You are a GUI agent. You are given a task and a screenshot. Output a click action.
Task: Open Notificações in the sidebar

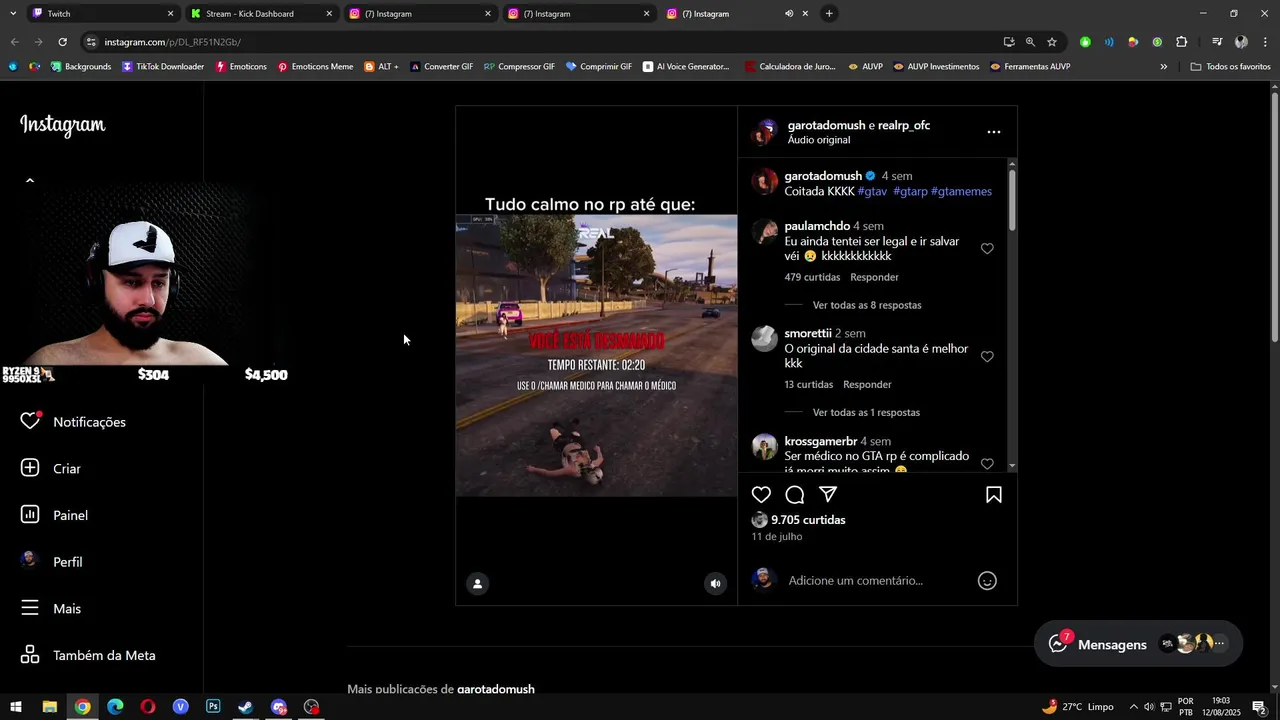tap(75, 422)
